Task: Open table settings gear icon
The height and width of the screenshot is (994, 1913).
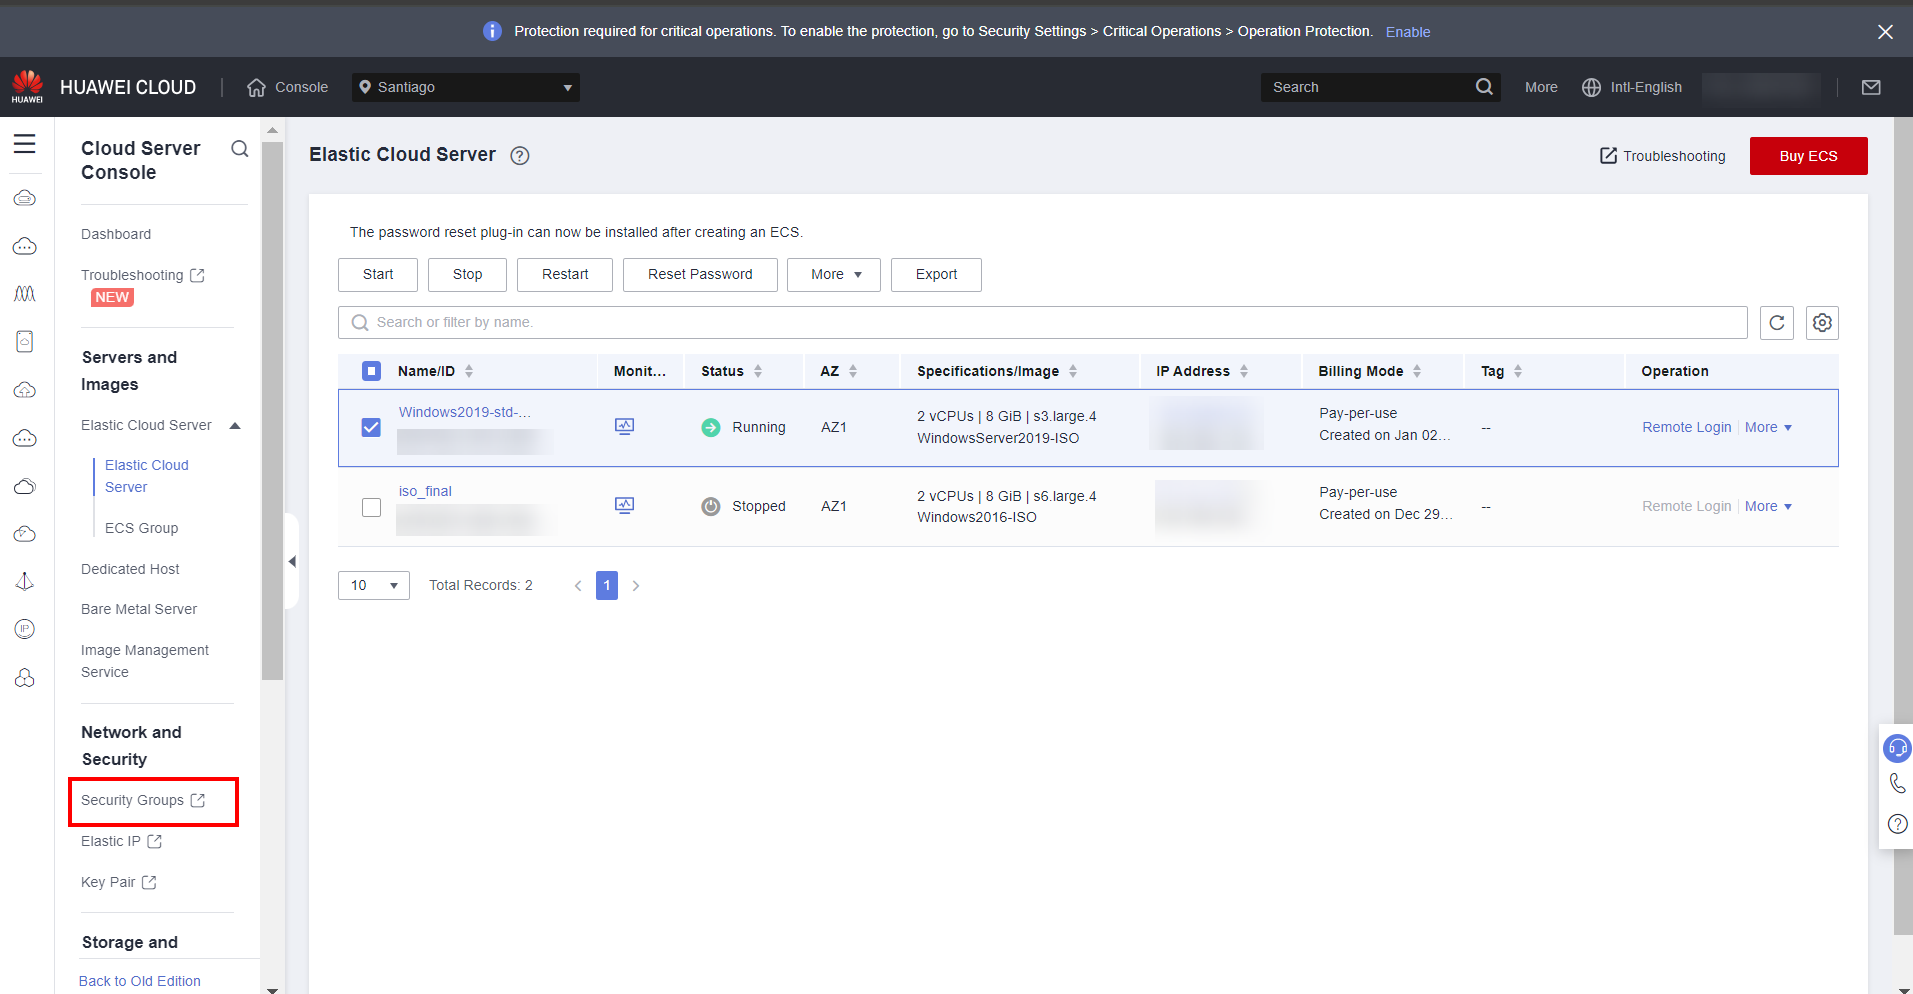Action: (1822, 323)
